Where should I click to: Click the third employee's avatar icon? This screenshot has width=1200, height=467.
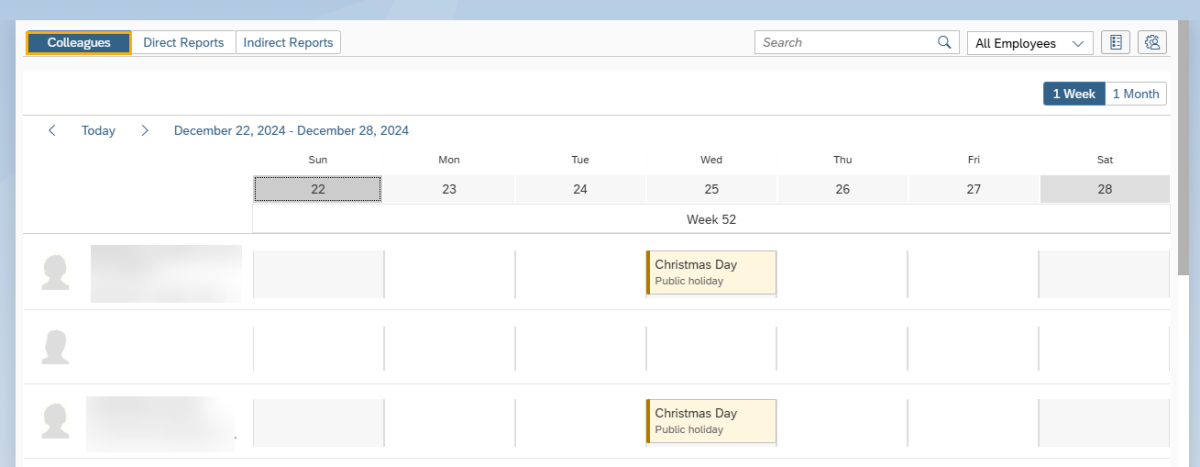pos(56,421)
